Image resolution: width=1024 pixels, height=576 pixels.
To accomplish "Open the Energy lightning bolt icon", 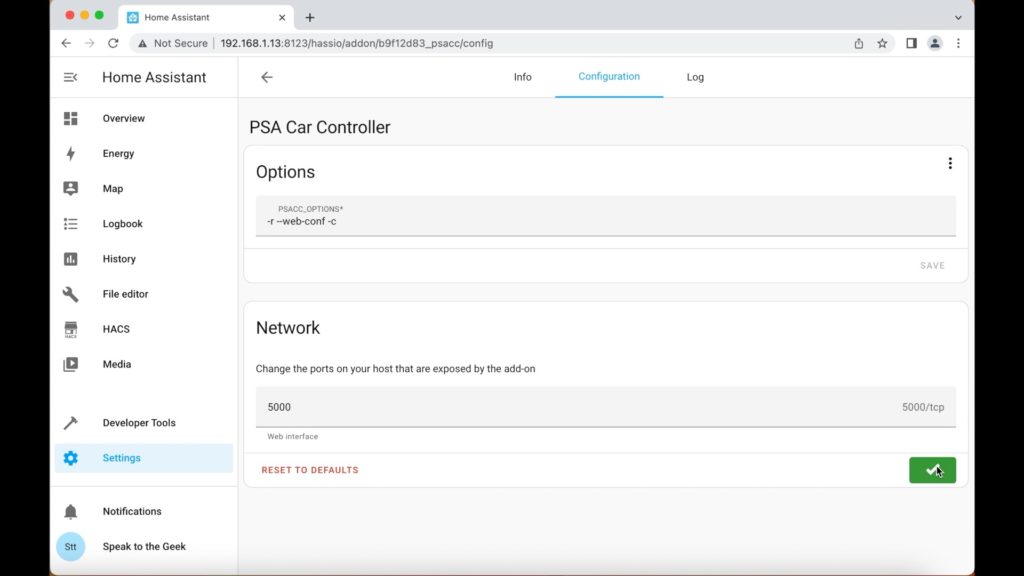I will [x=71, y=153].
